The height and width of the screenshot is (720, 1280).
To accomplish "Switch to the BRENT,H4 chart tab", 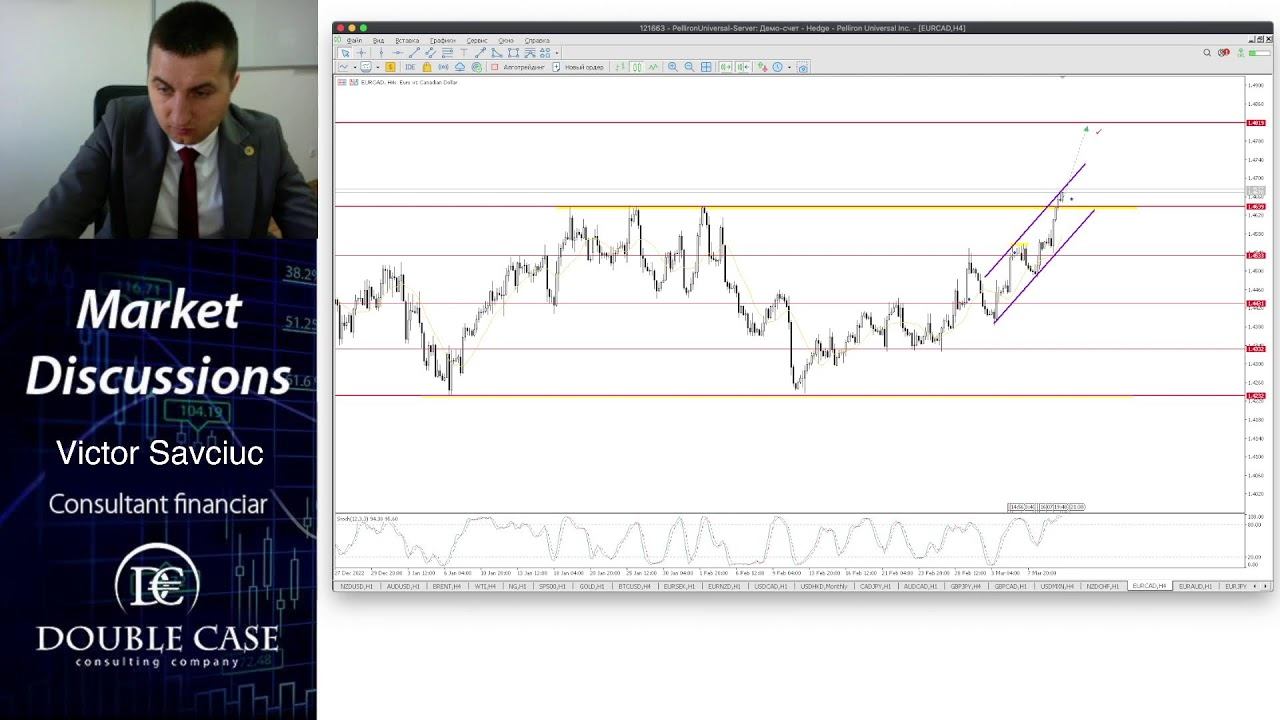I will click(446, 586).
